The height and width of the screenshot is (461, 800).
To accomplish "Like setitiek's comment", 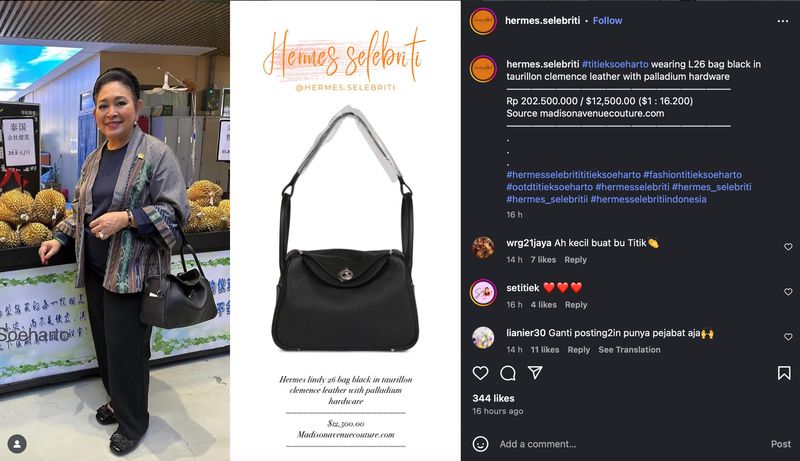I will point(788,292).
